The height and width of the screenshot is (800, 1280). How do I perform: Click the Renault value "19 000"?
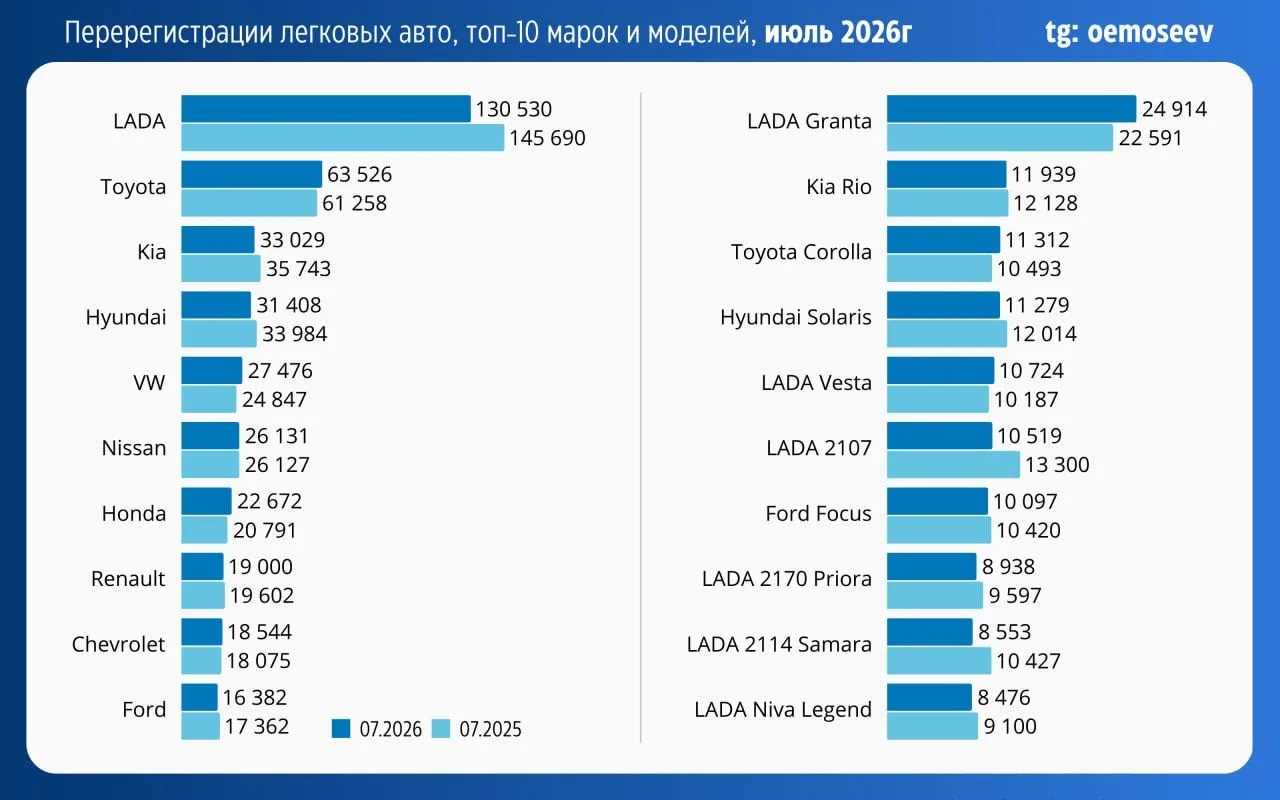coord(261,567)
